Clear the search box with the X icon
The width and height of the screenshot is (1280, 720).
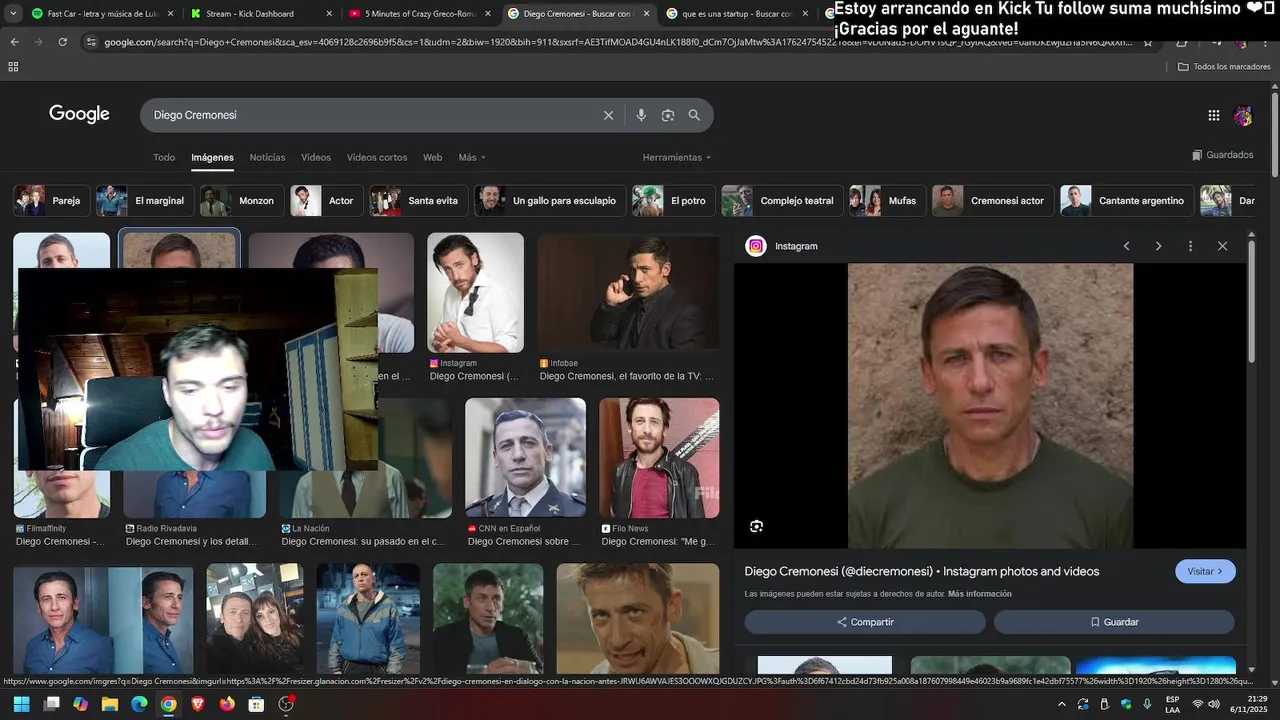coord(608,115)
